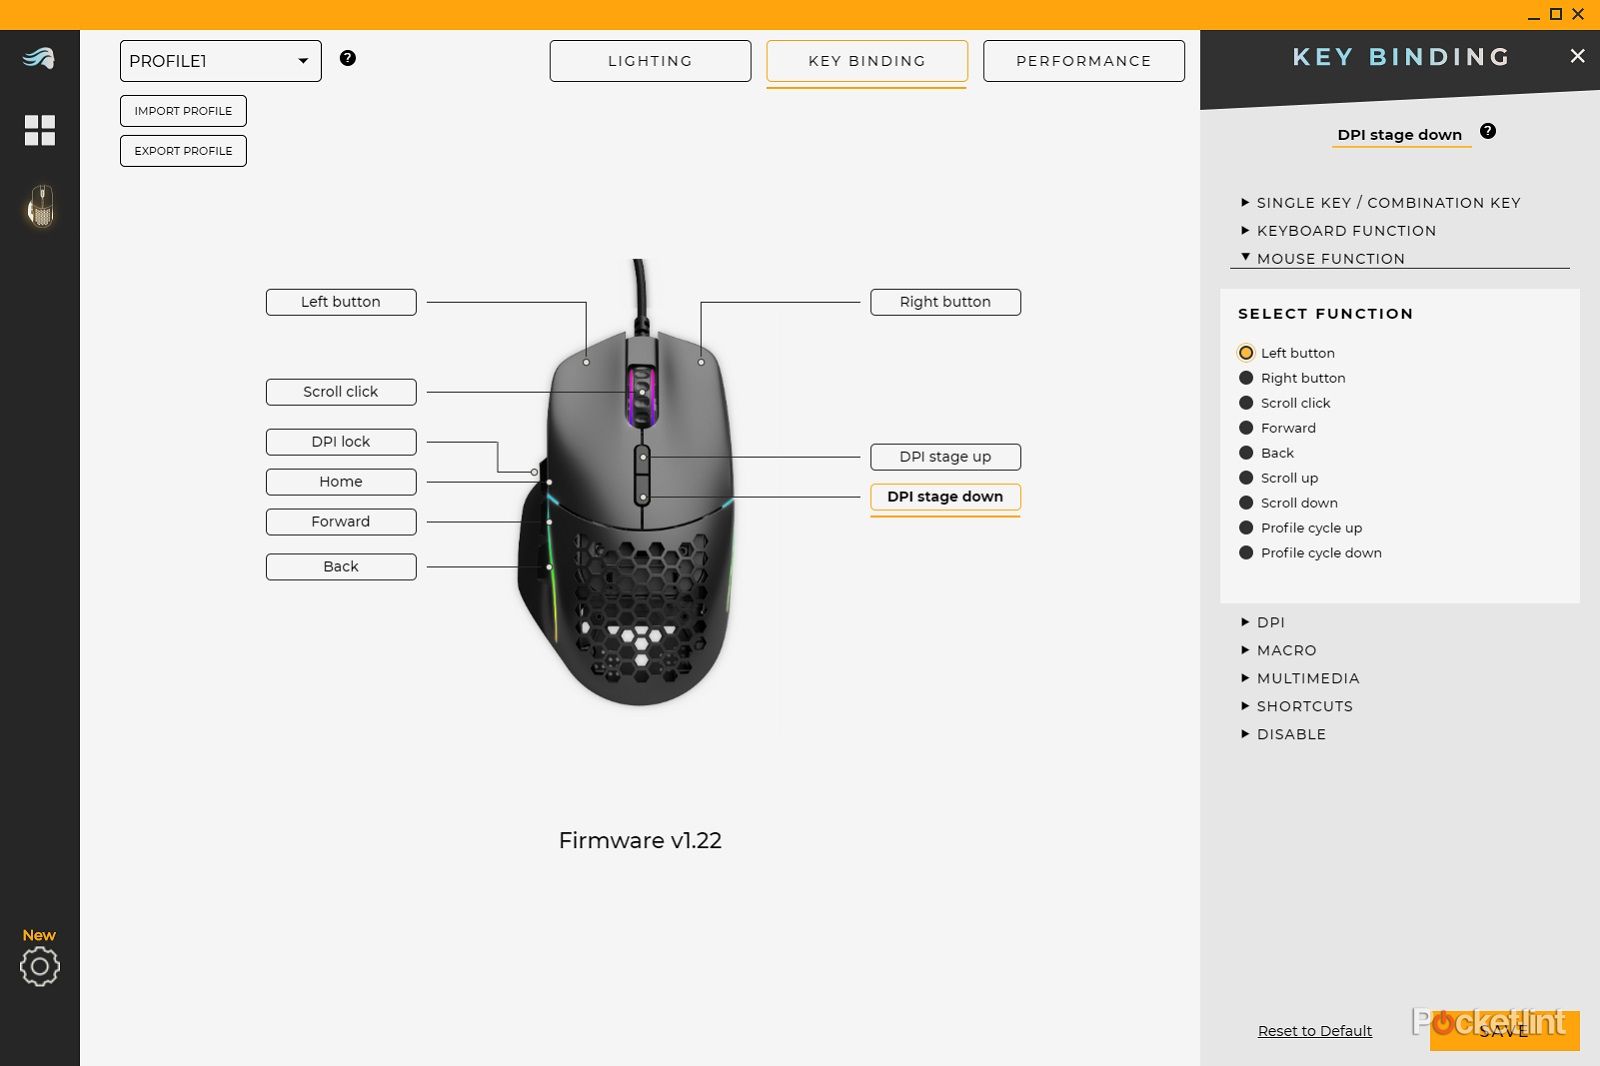This screenshot has width=1600, height=1066.
Task: Open settings gear icon
Action: [40, 967]
